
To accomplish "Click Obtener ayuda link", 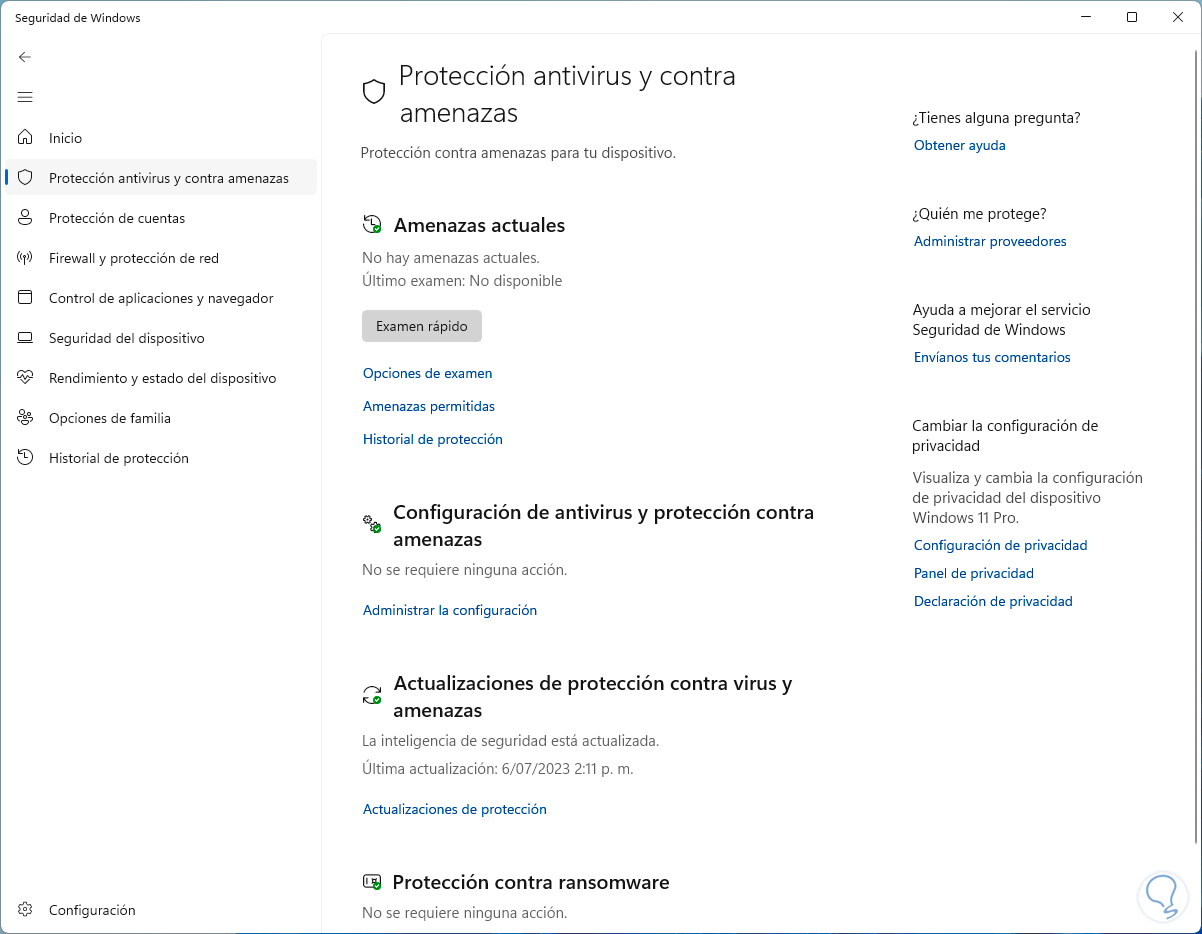I will 959,145.
